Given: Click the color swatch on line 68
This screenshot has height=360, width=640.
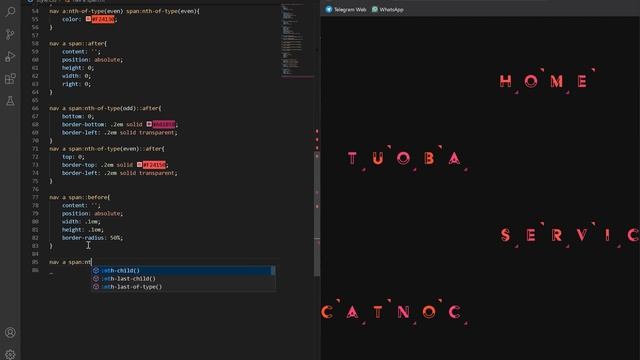Looking at the screenshot, I should point(149,124).
